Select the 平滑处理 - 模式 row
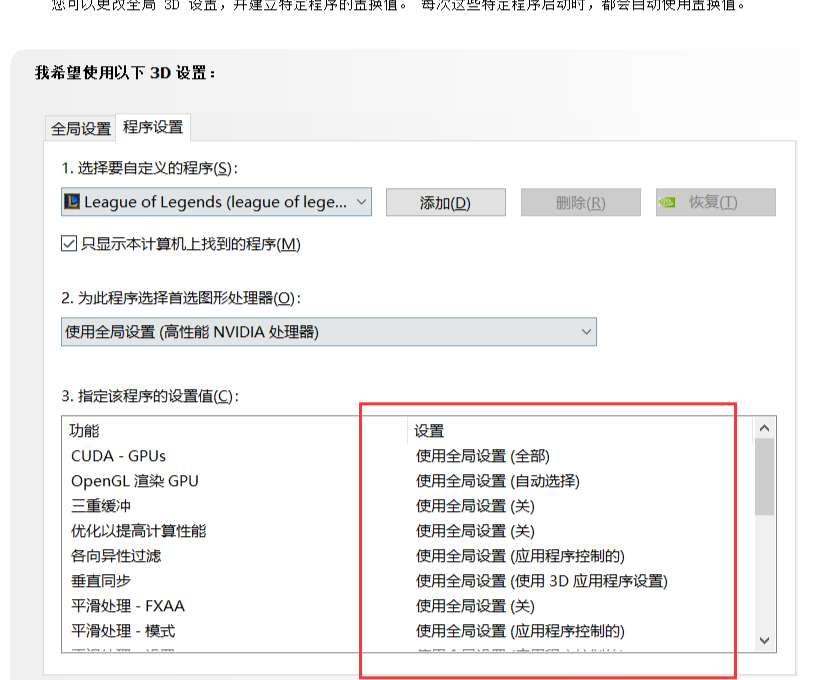This screenshot has width=824, height=680. click(407, 631)
